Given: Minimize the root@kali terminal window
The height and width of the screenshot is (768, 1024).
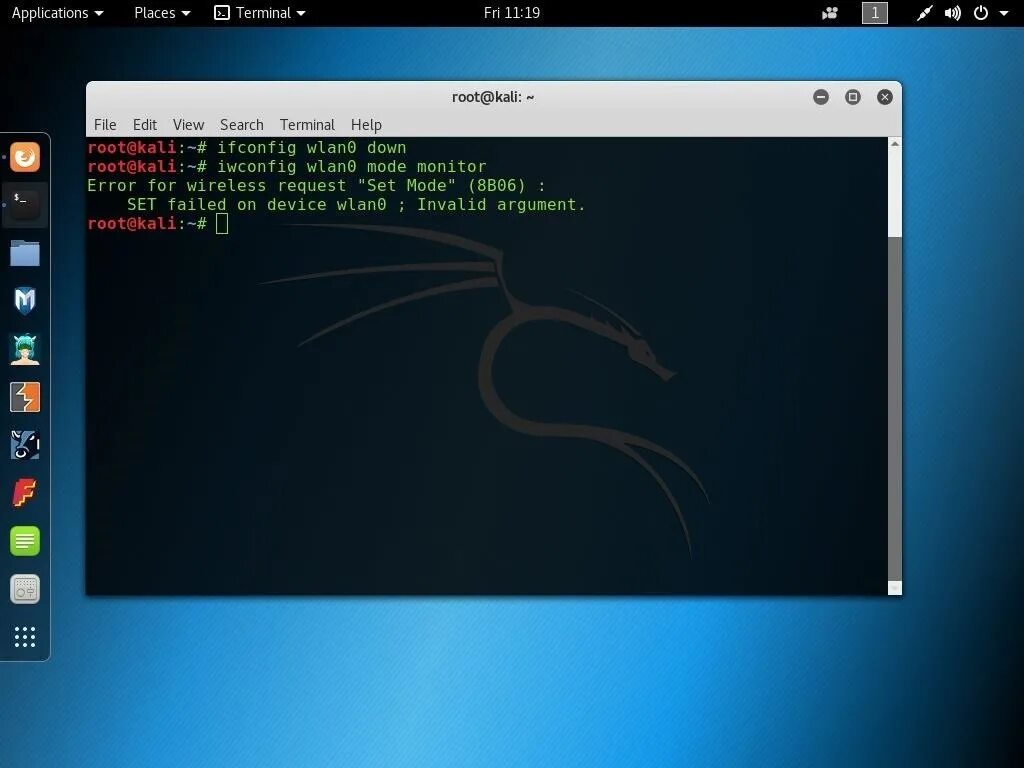Looking at the screenshot, I should 821,97.
